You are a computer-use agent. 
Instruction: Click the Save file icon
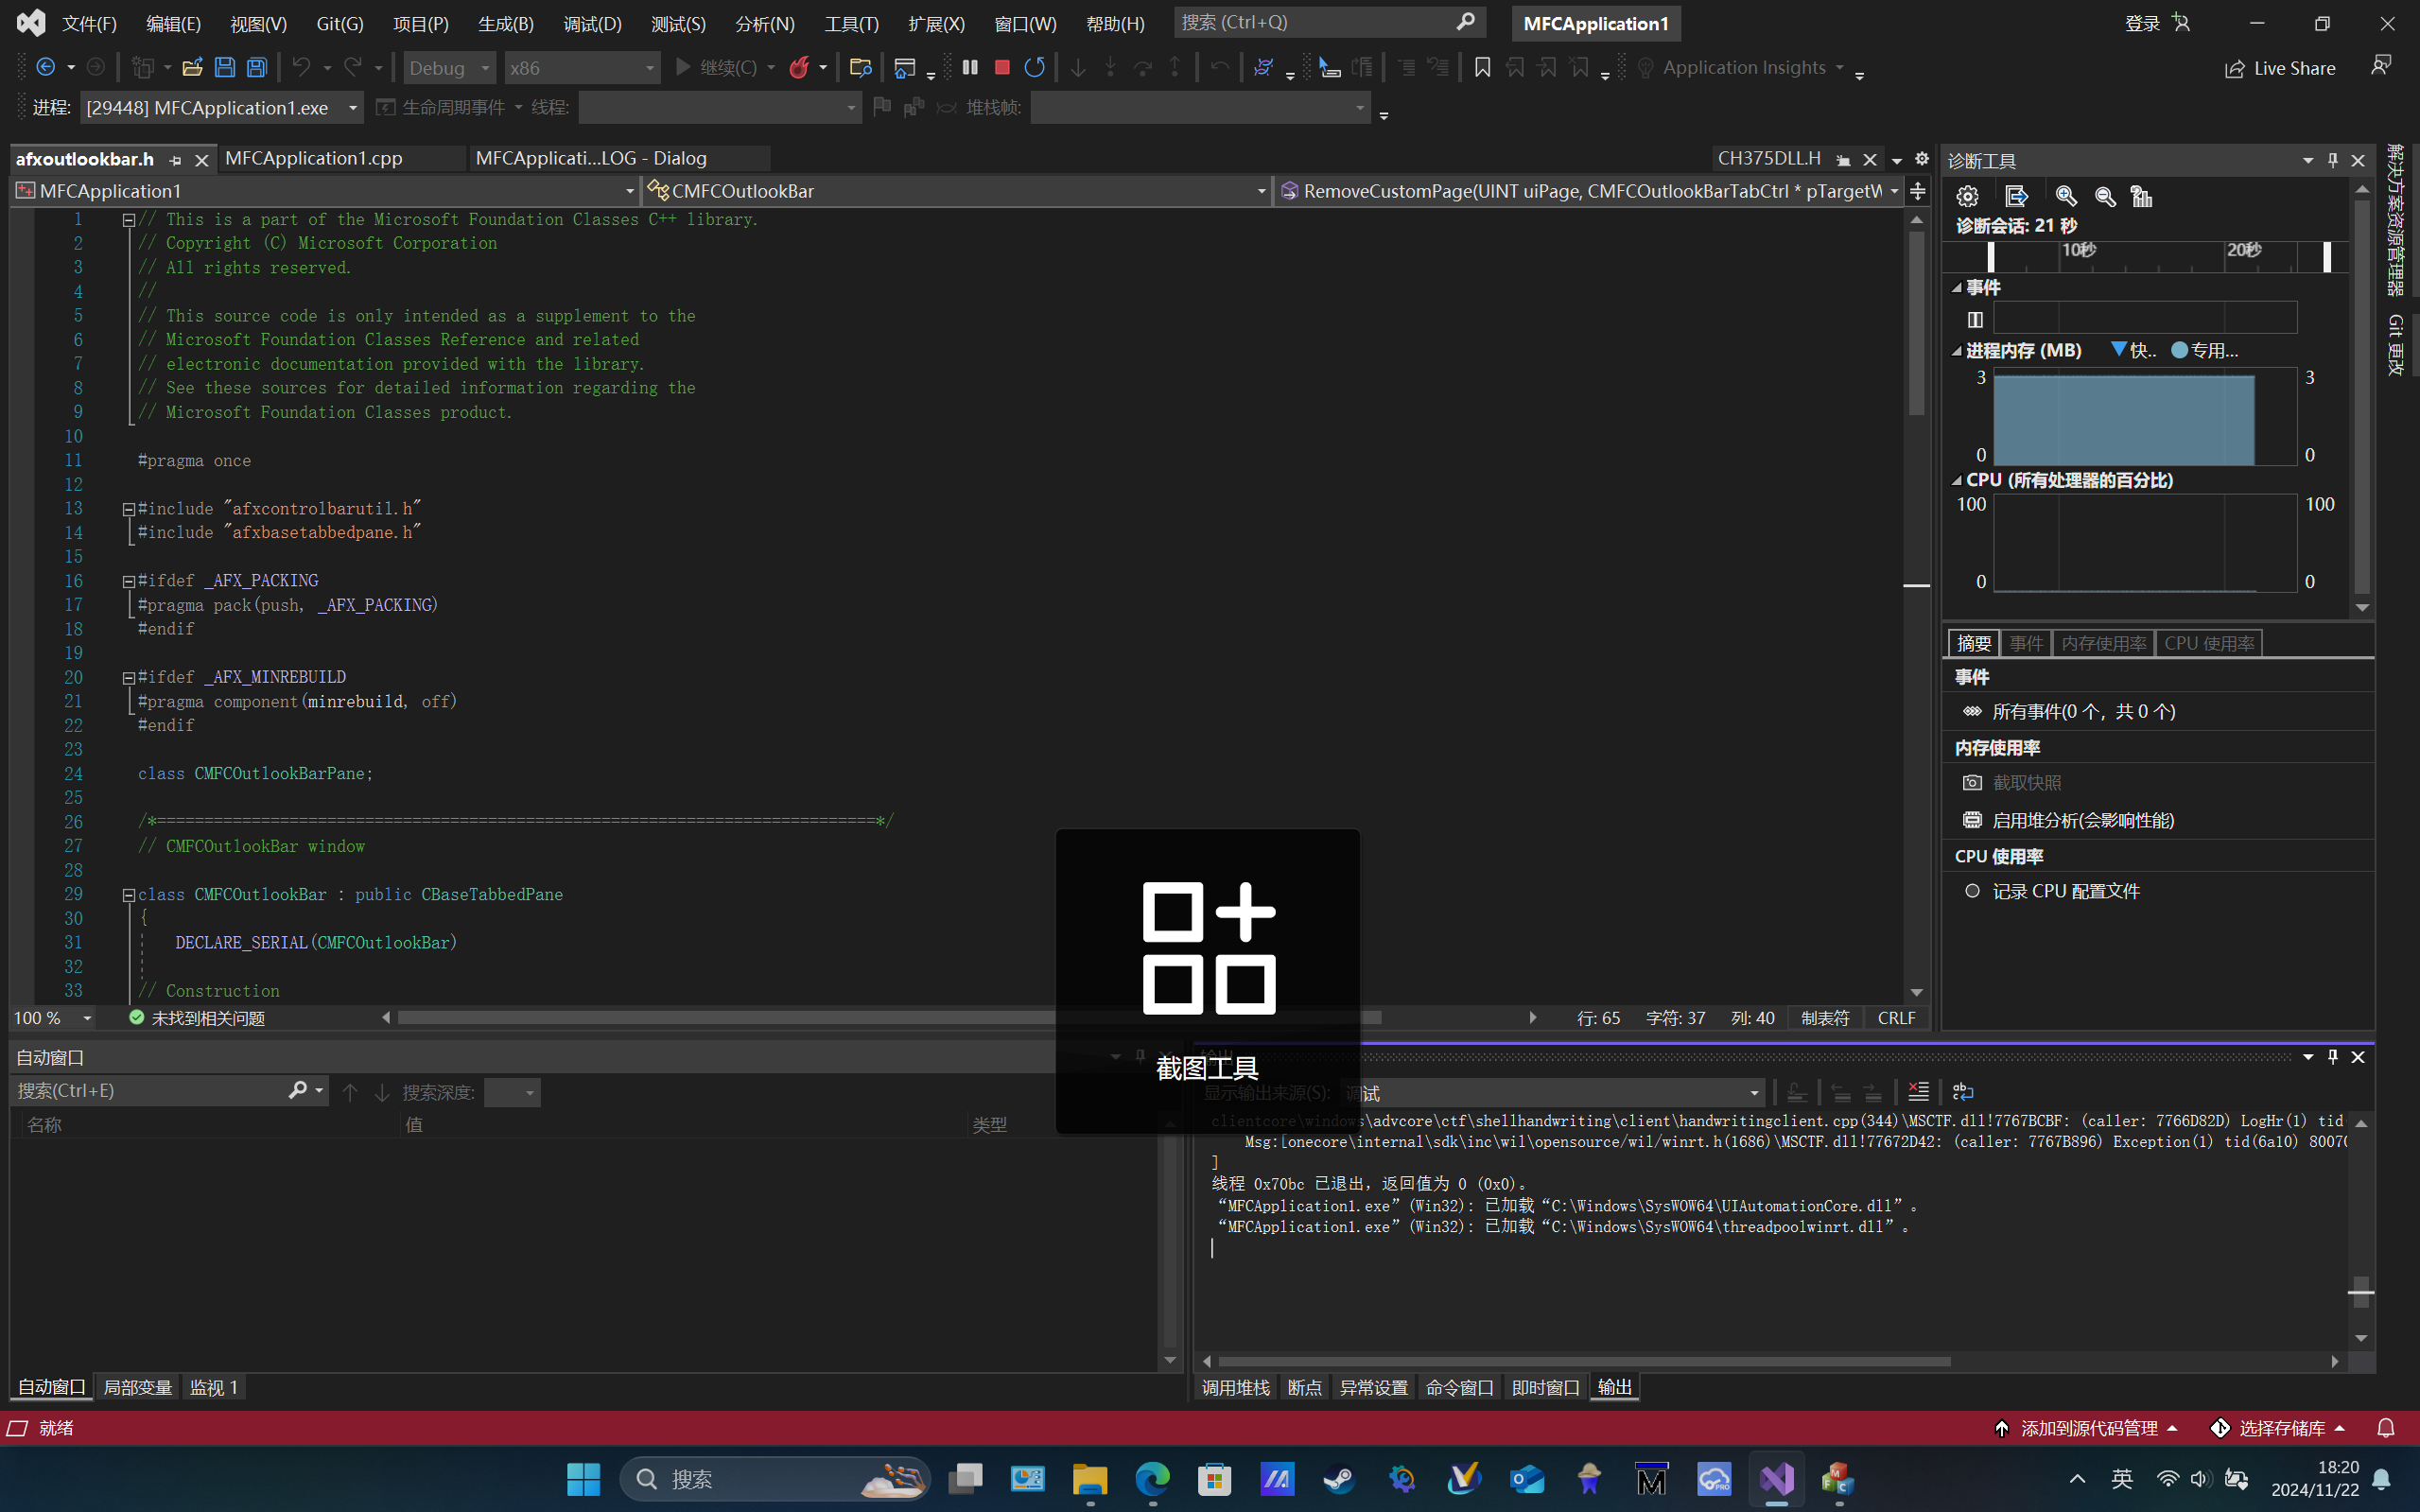(x=225, y=67)
